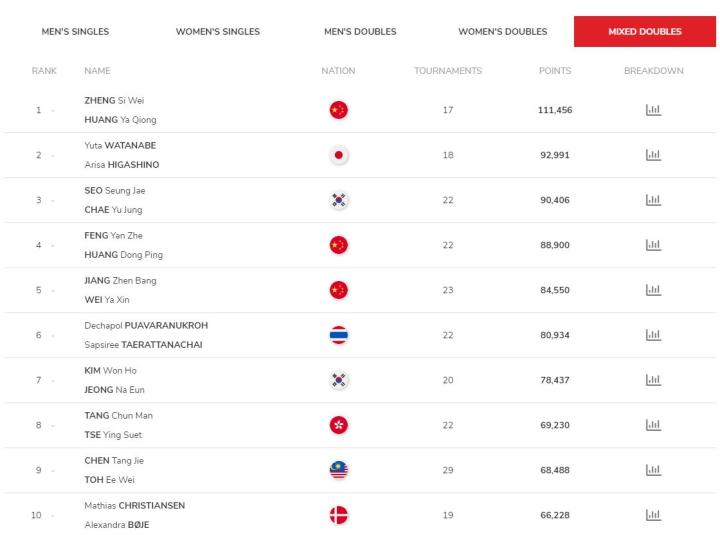Open breakdown chart for Kim Won Ho pair
Viewport: 720px width, 535px height.
[653, 380]
